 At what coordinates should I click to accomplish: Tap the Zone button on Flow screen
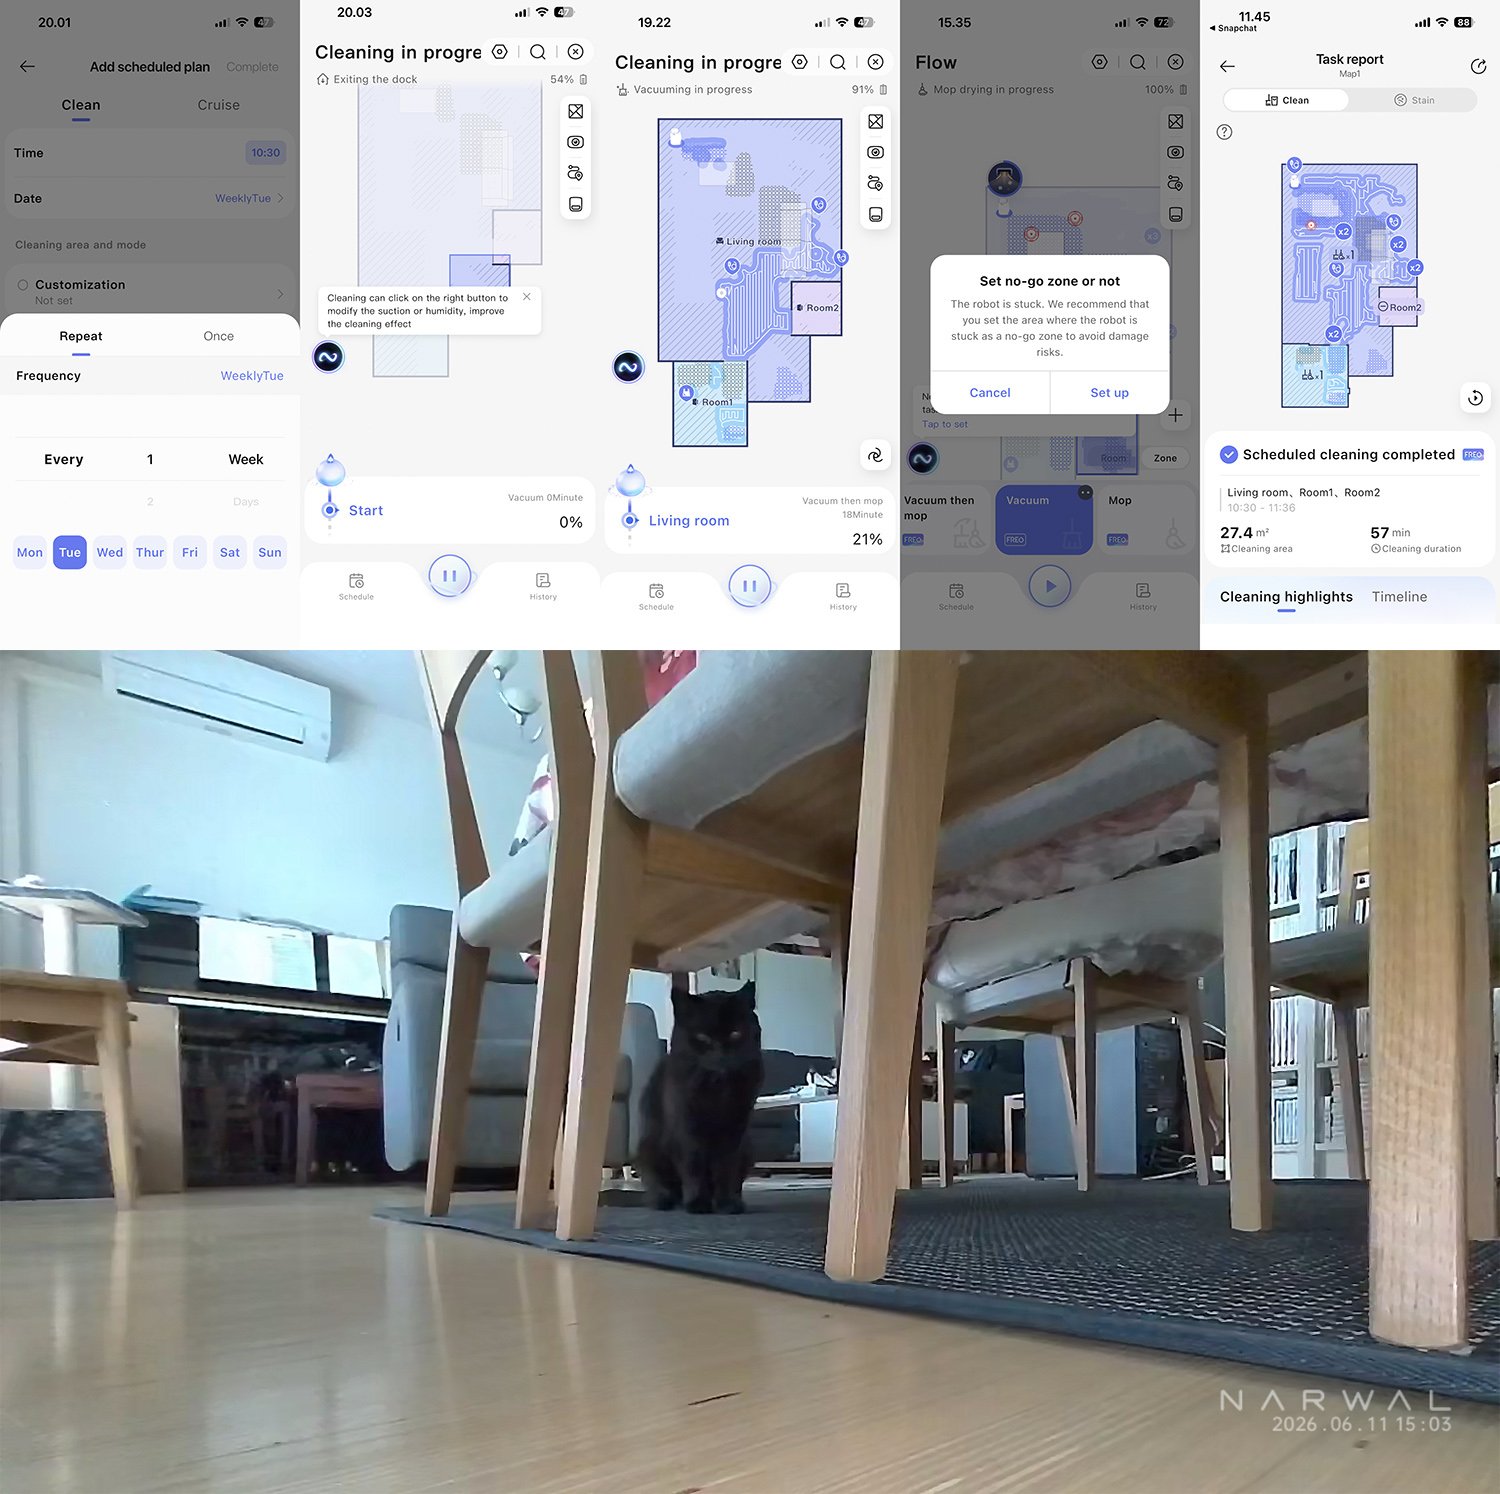(1165, 458)
